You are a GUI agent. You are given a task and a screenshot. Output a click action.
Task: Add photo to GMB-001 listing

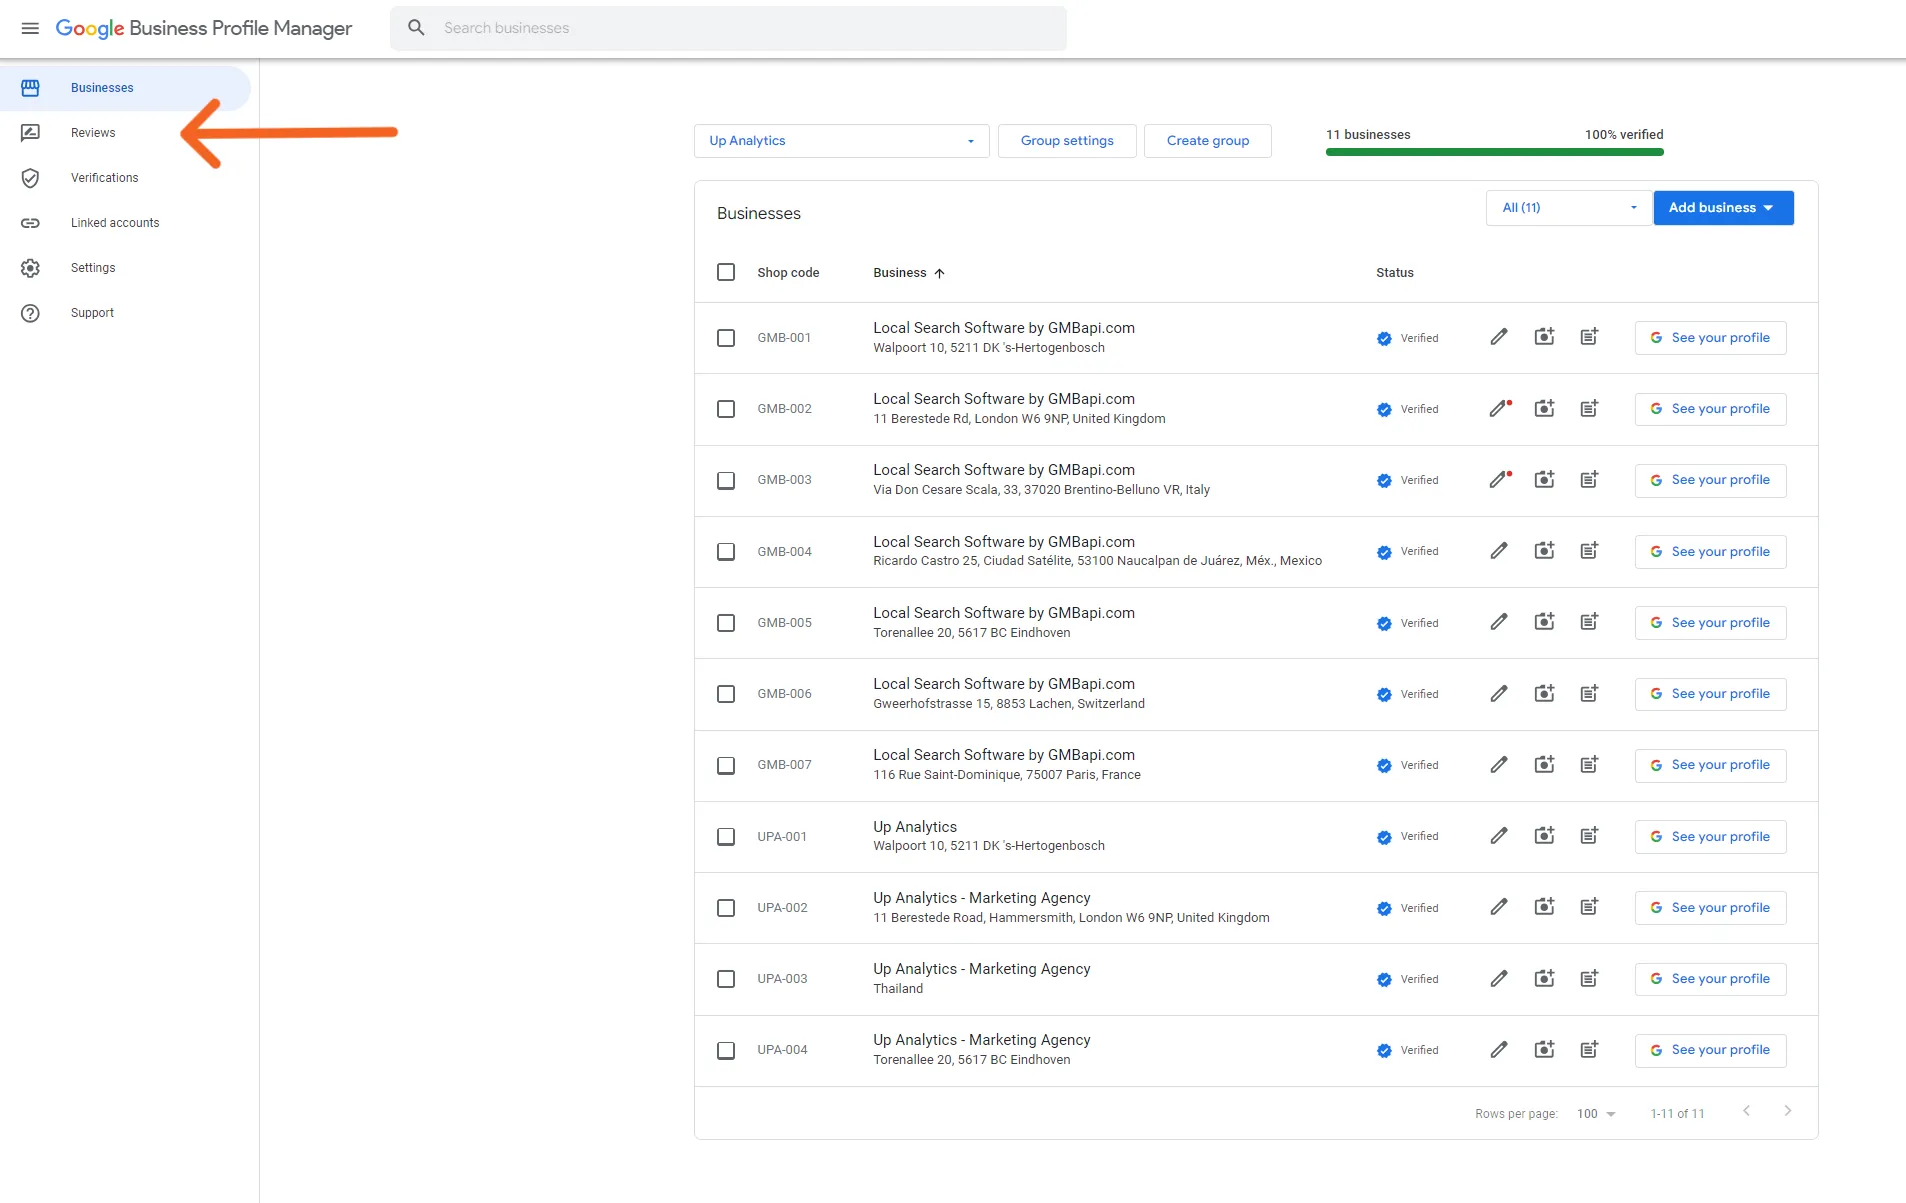[1544, 337]
